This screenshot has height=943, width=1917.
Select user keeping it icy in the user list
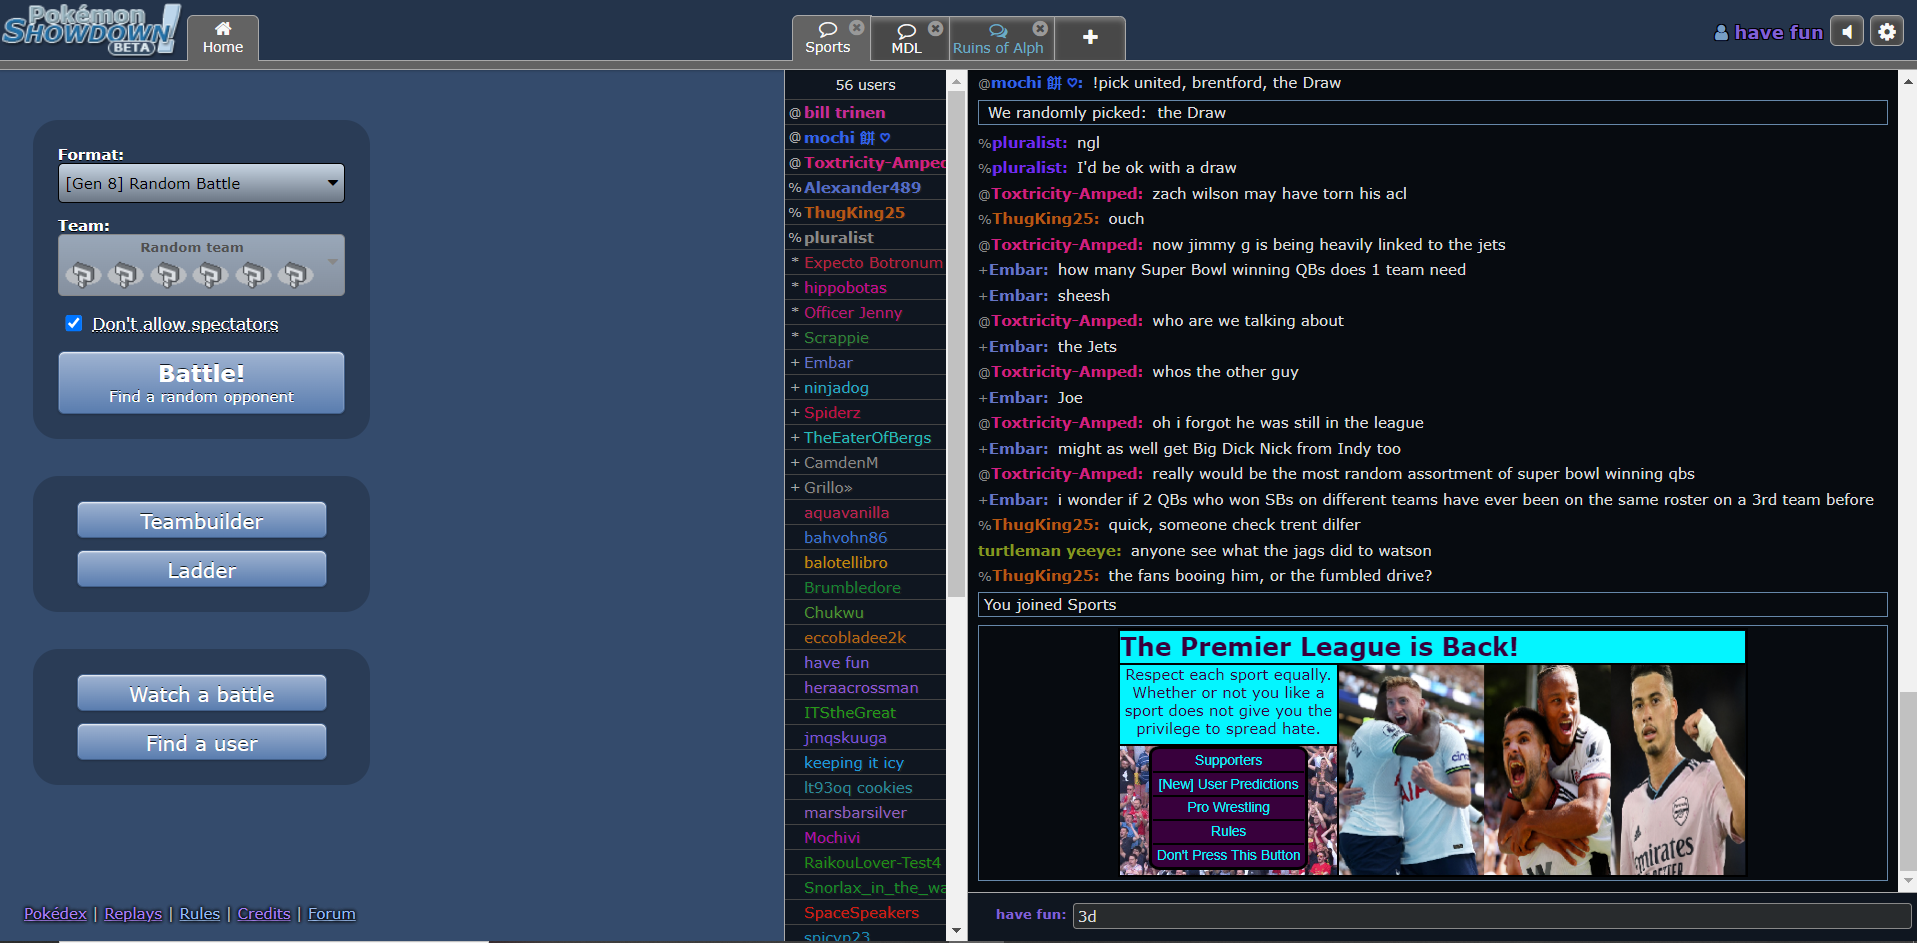[866, 762]
